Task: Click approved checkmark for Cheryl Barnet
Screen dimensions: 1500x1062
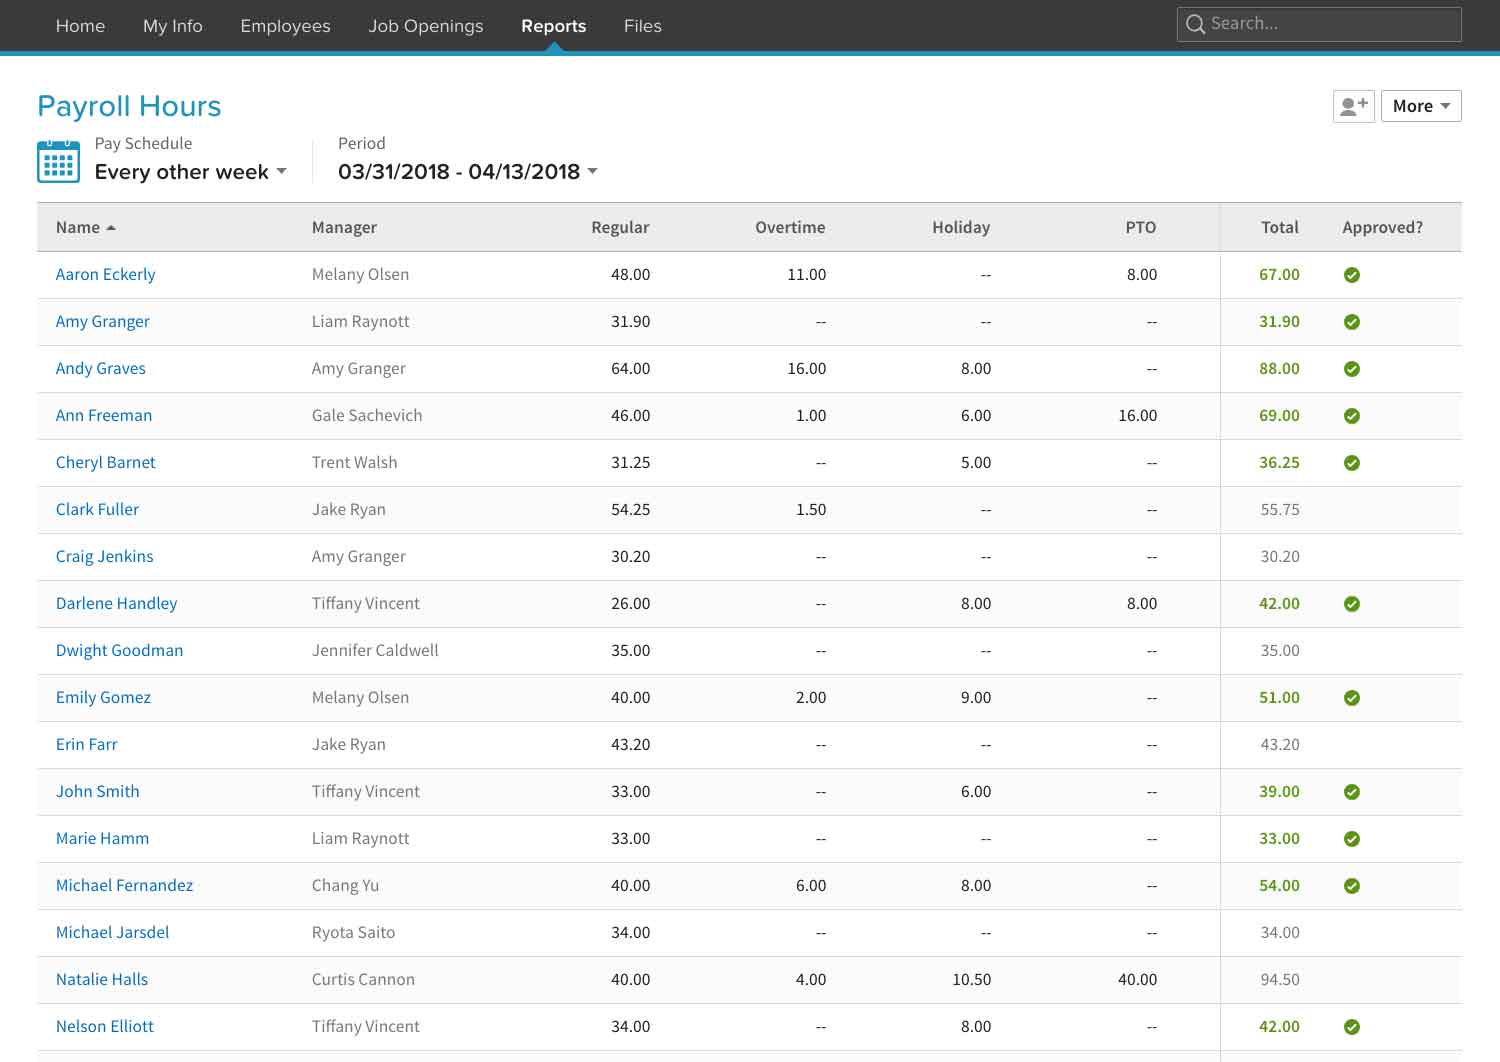Action: coord(1352,463)
